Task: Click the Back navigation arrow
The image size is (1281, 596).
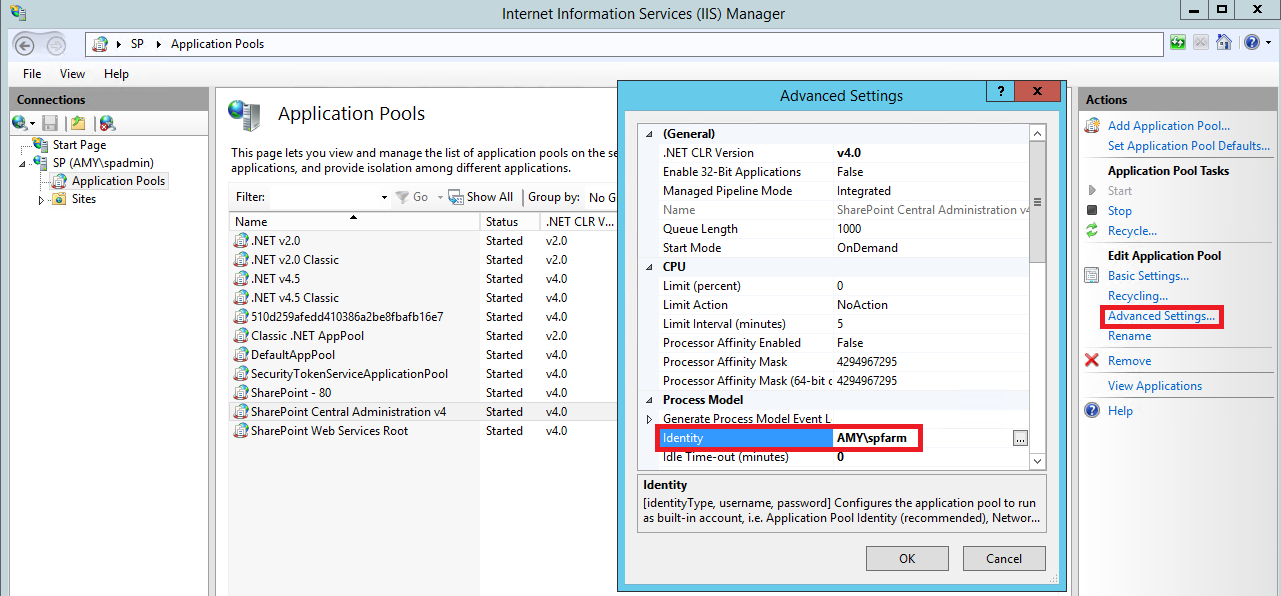Action: coord(26,45)
